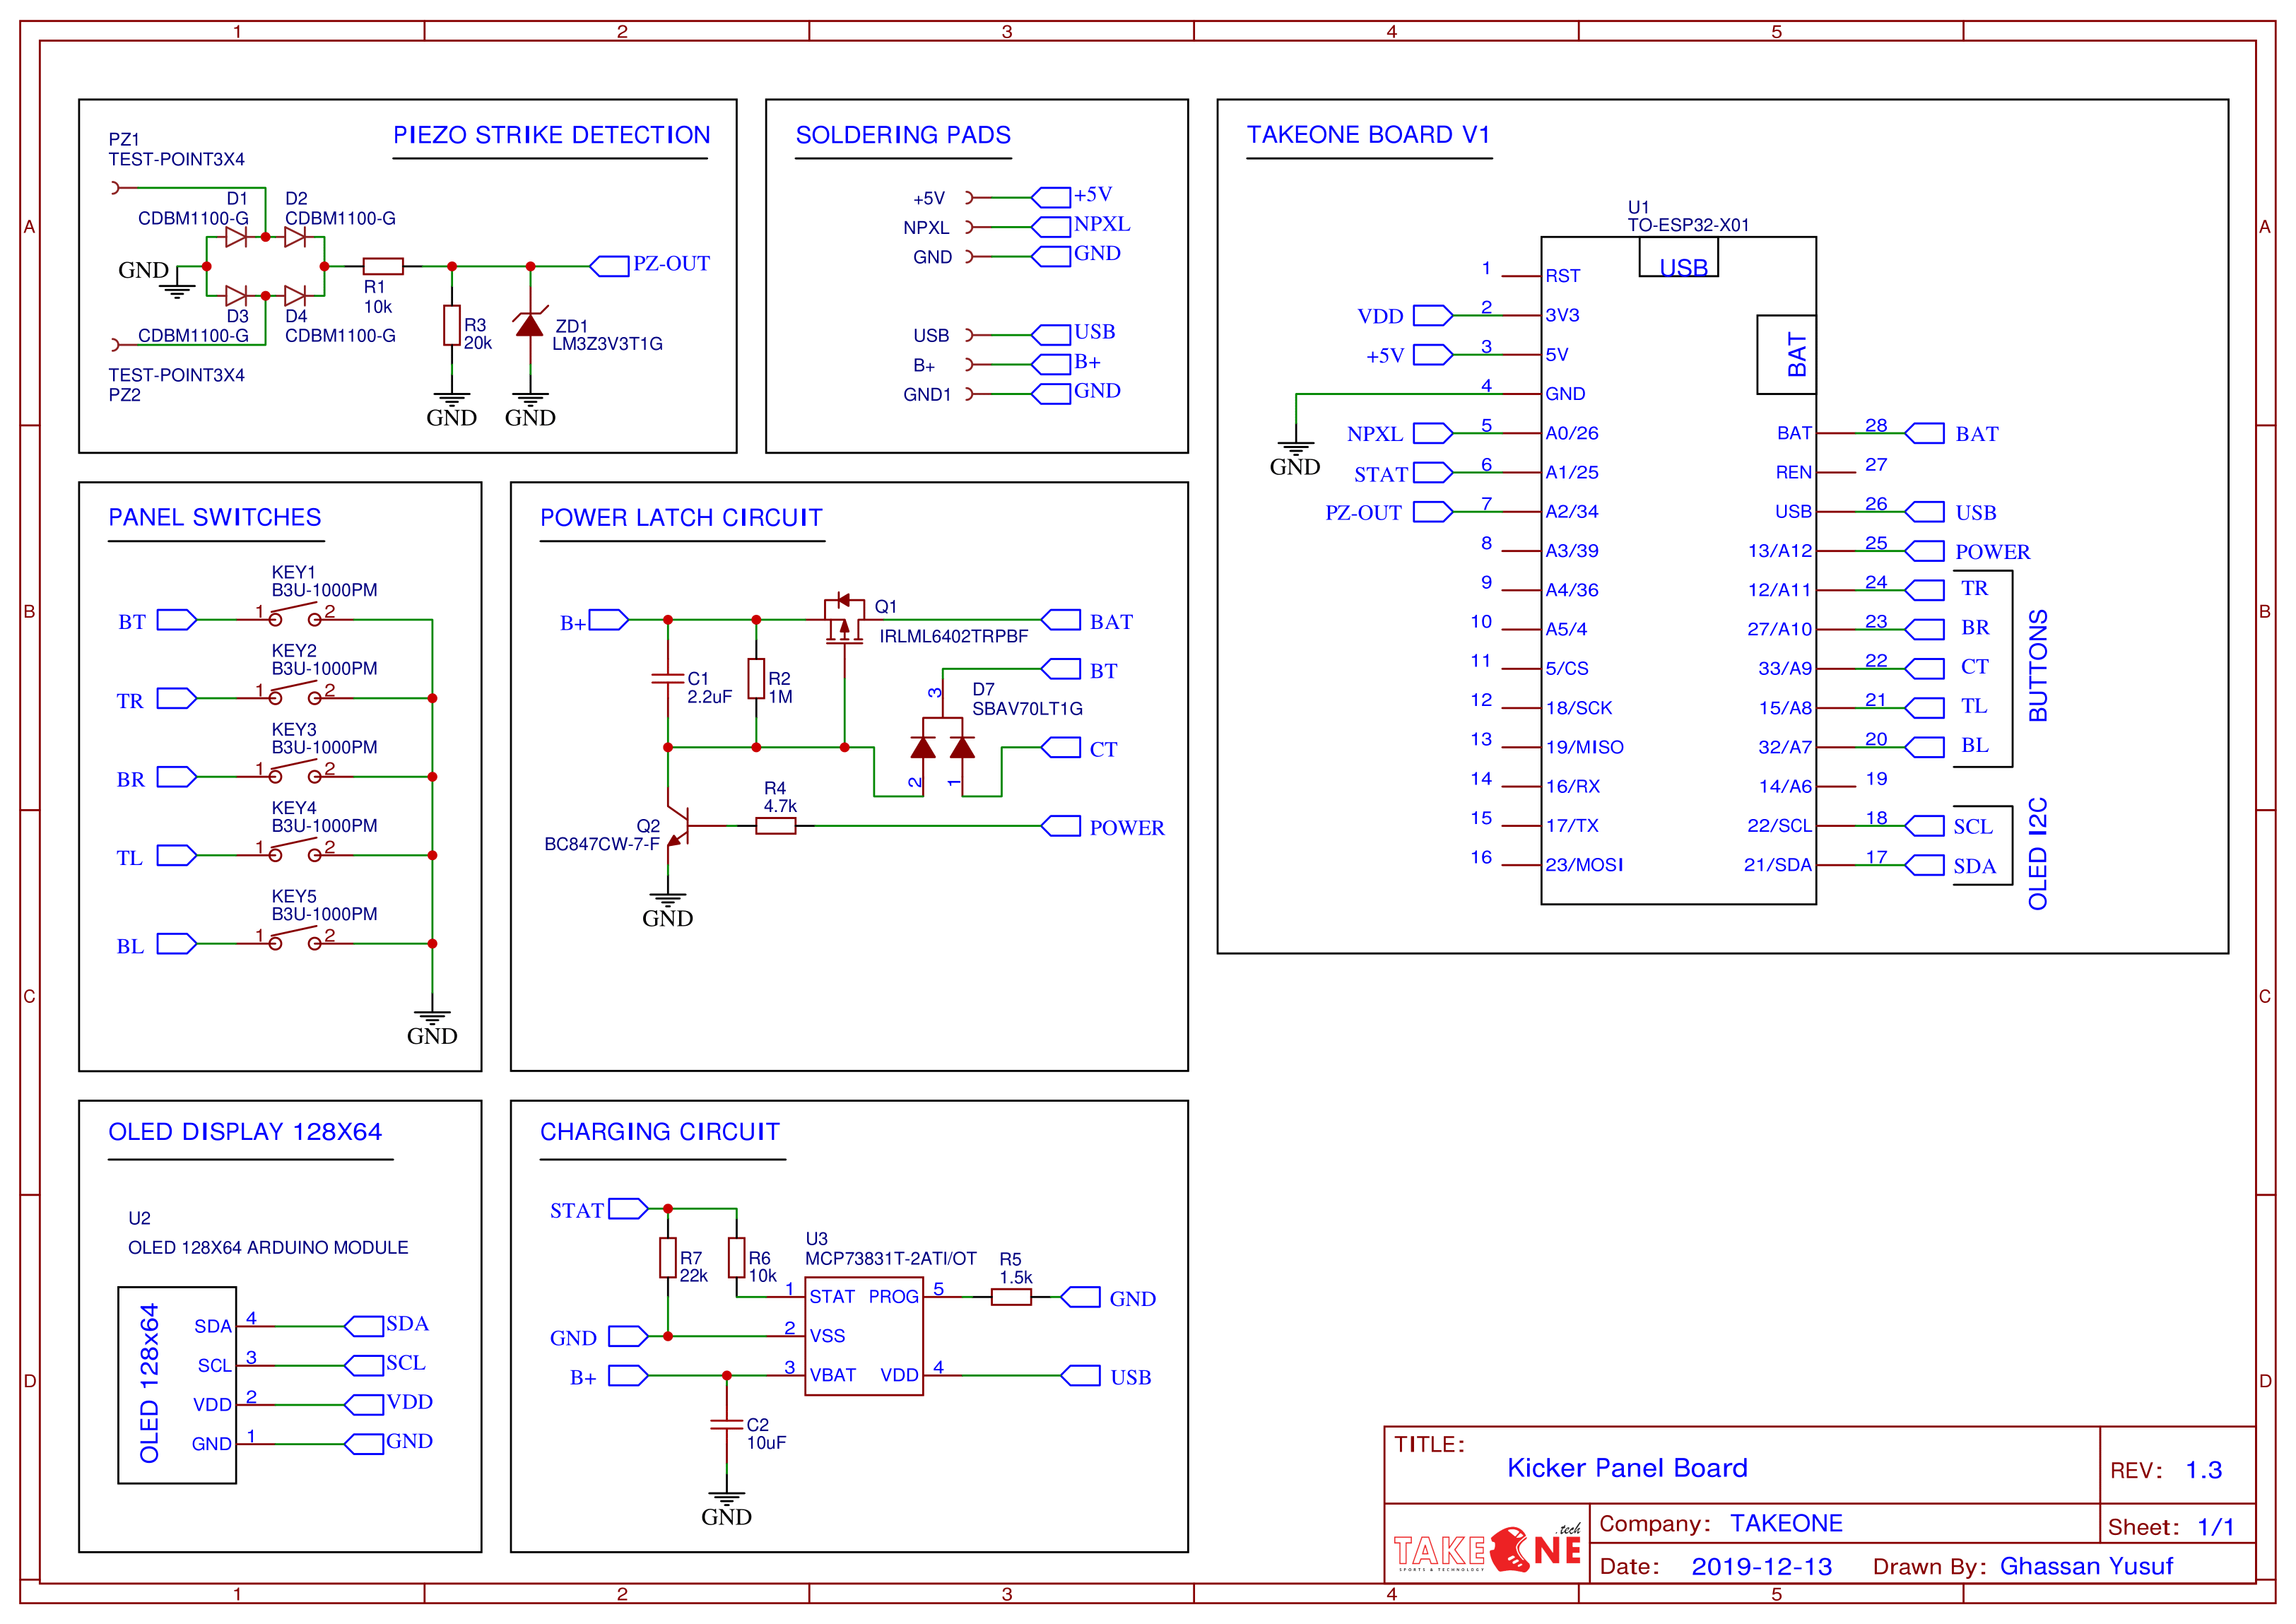Select the R1 10k resistor symbol
This screenshot has width=2296, height=1624.
383,266
